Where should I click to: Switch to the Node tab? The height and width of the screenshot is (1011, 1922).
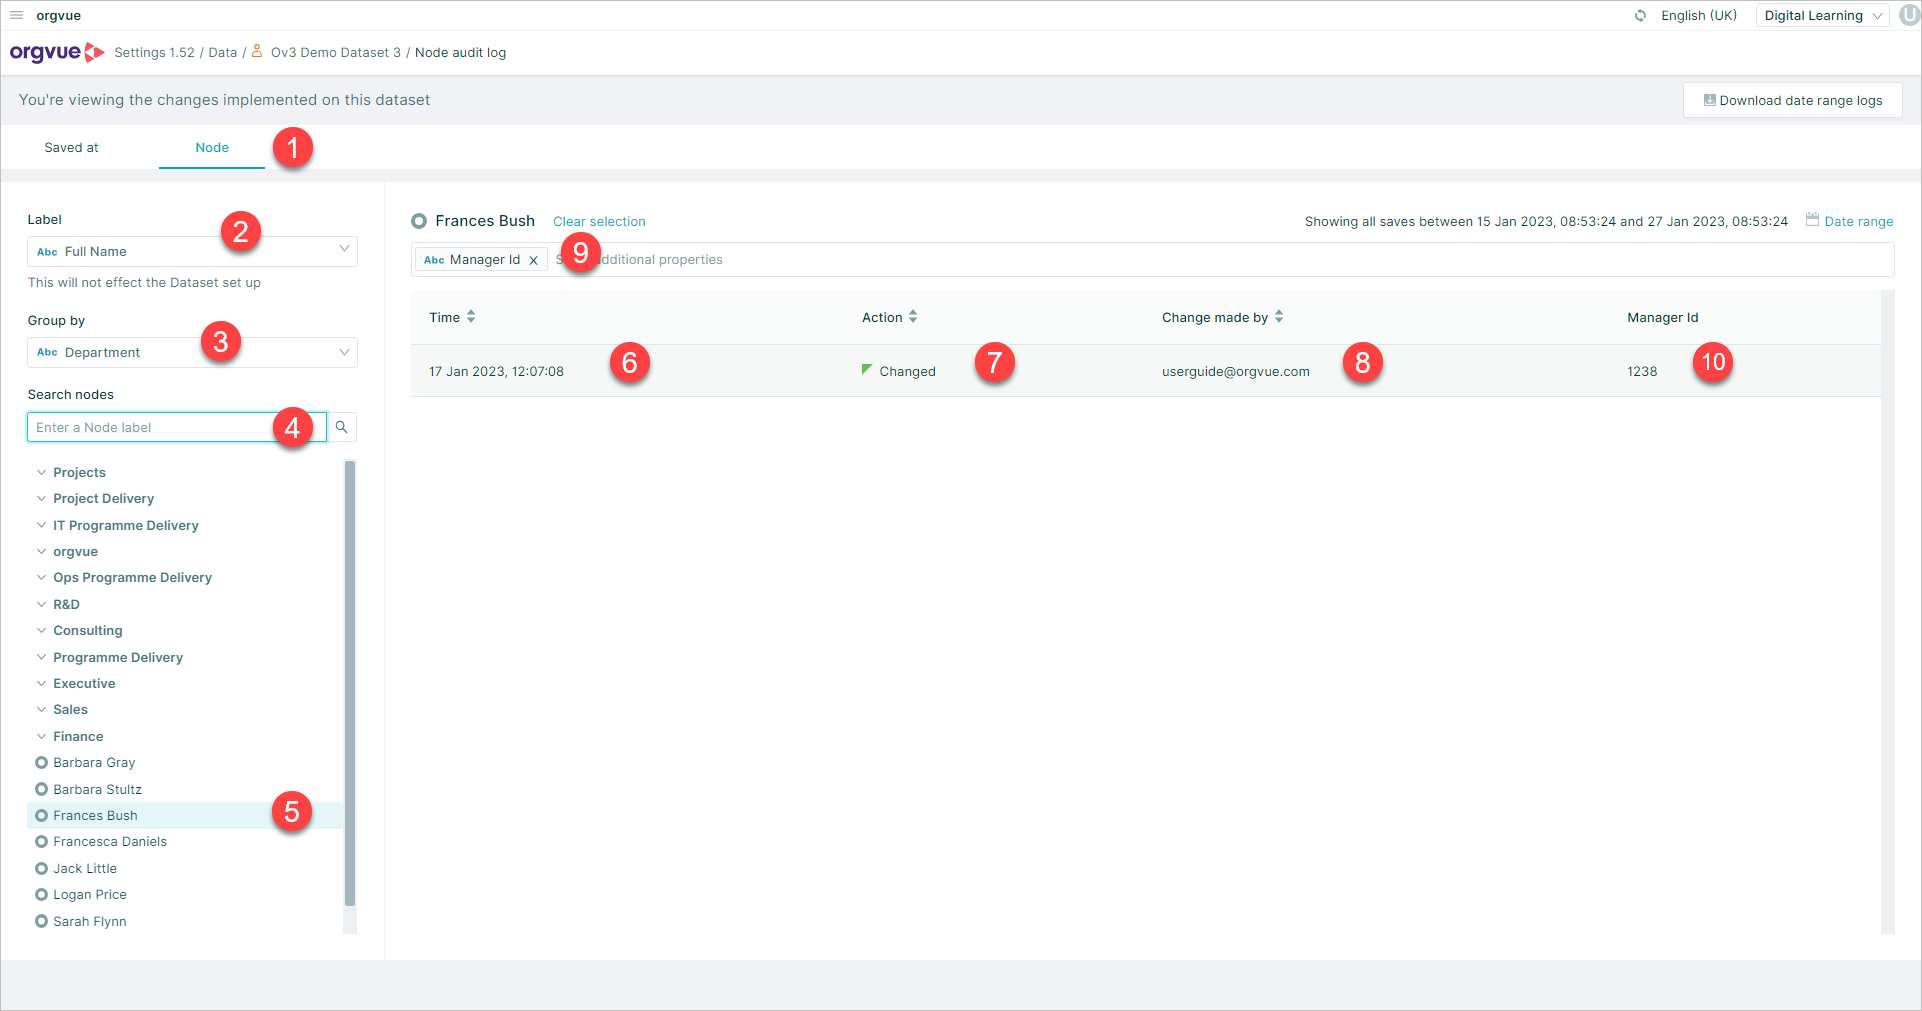[x=211, y=147]
